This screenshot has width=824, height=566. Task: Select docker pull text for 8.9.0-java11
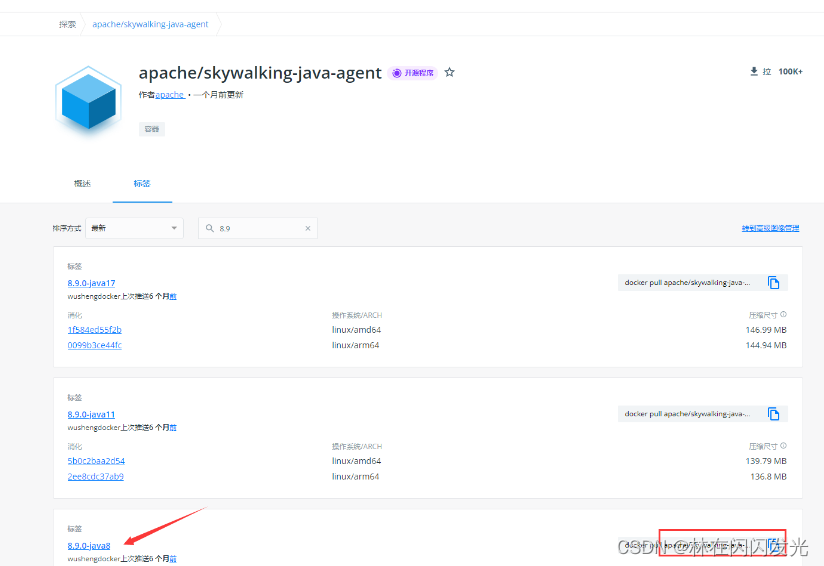pos(687,414)
